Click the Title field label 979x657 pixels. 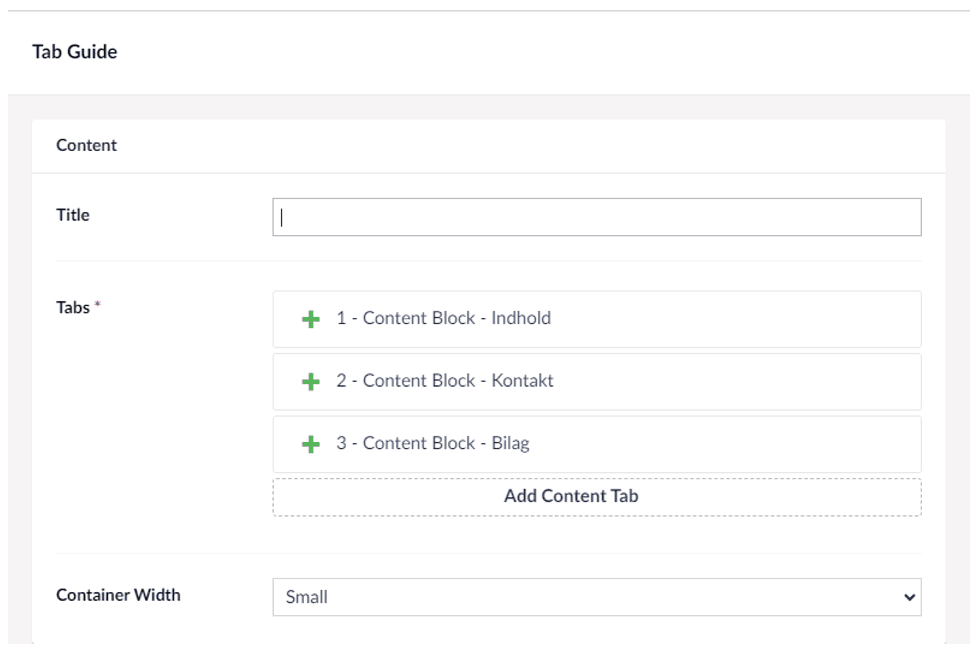tap(73, 215)
